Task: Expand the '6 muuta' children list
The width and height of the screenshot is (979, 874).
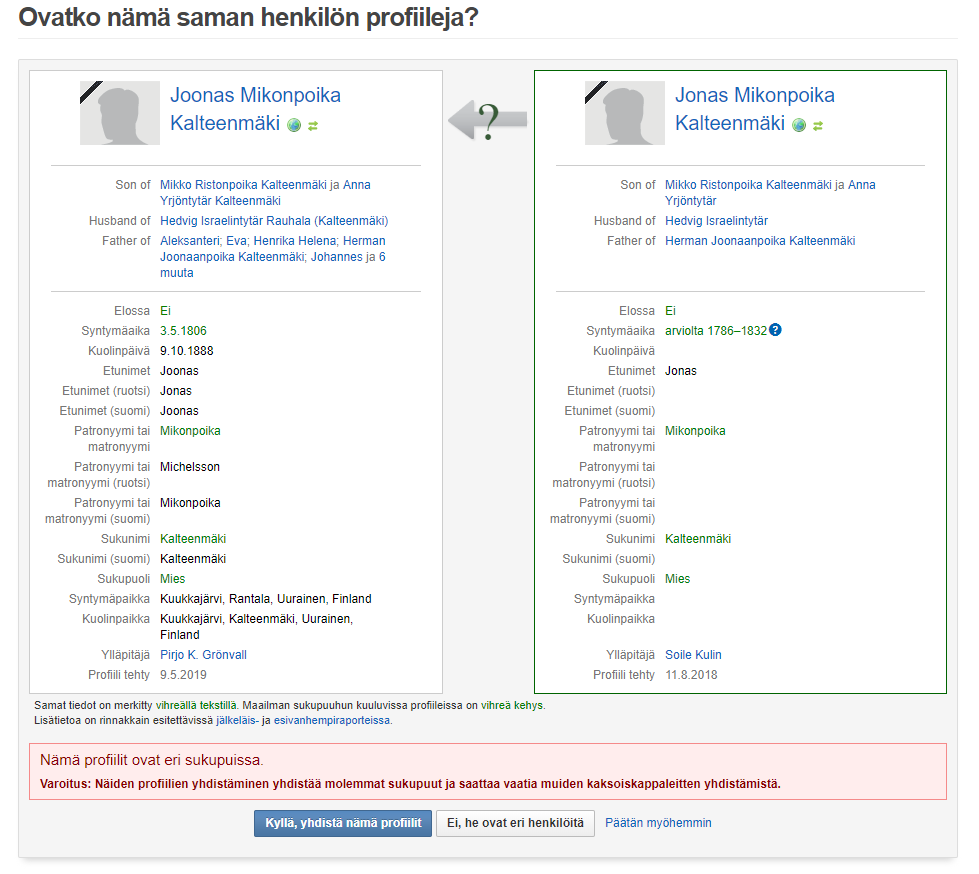Action: (272, 265)
